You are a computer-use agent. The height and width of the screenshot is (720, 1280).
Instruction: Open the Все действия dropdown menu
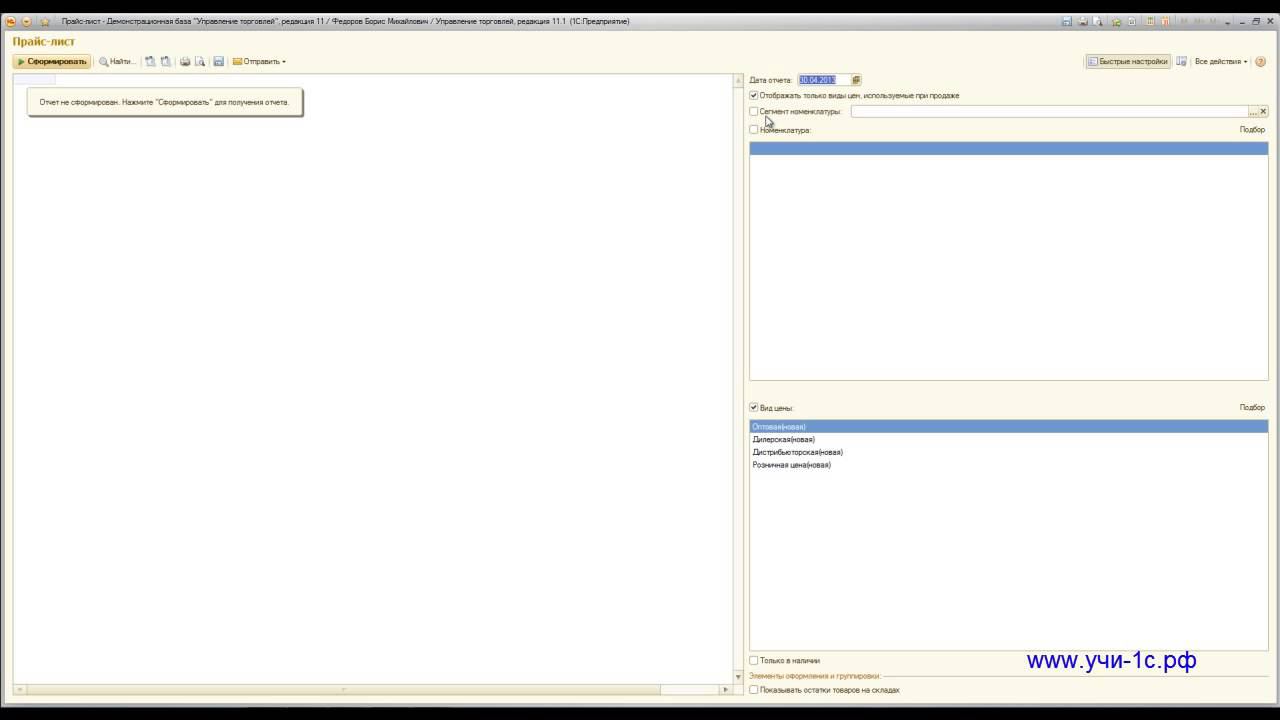(1221, 62)
